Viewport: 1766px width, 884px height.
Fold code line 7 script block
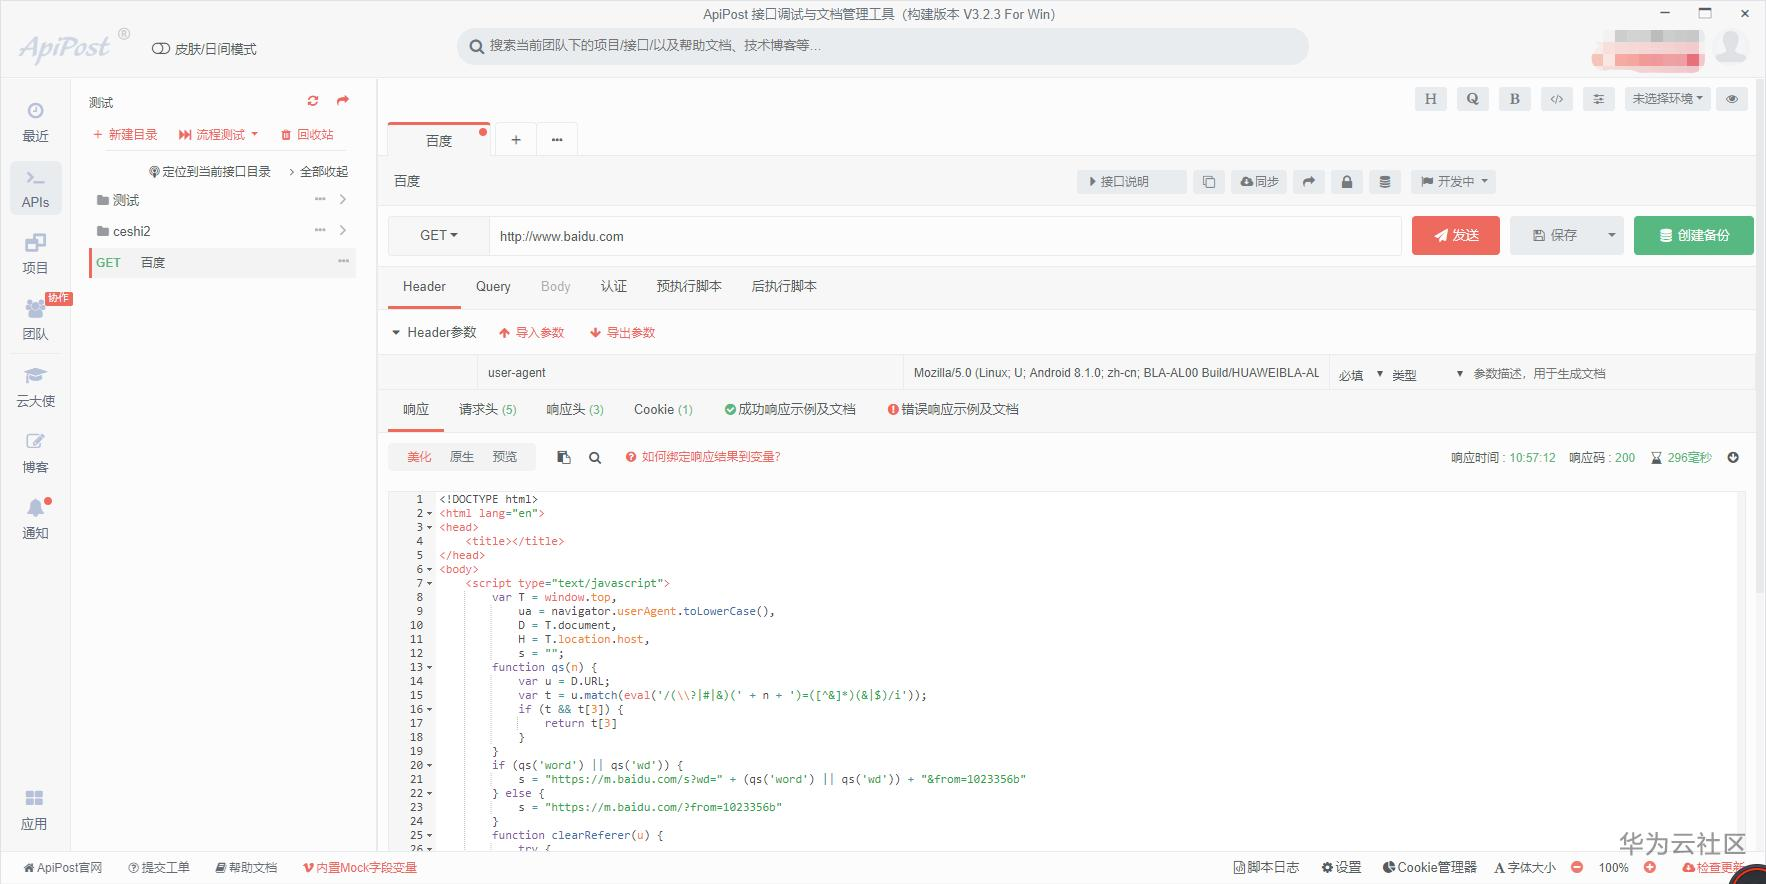tap(430, 583)
